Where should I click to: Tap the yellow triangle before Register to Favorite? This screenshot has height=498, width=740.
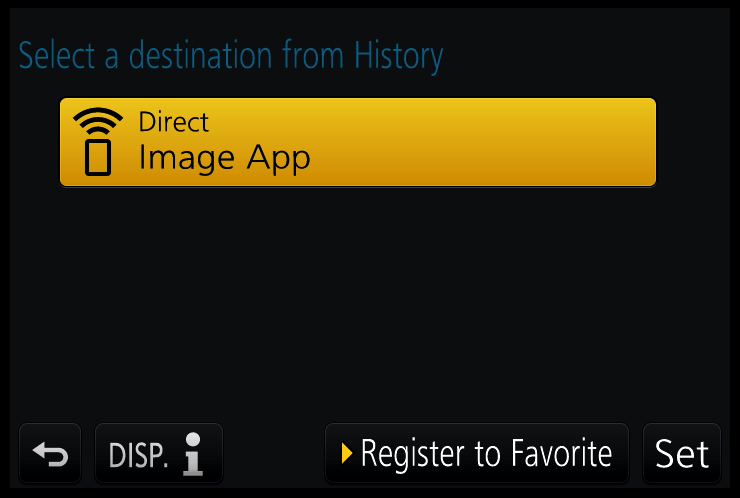[347, 453]
